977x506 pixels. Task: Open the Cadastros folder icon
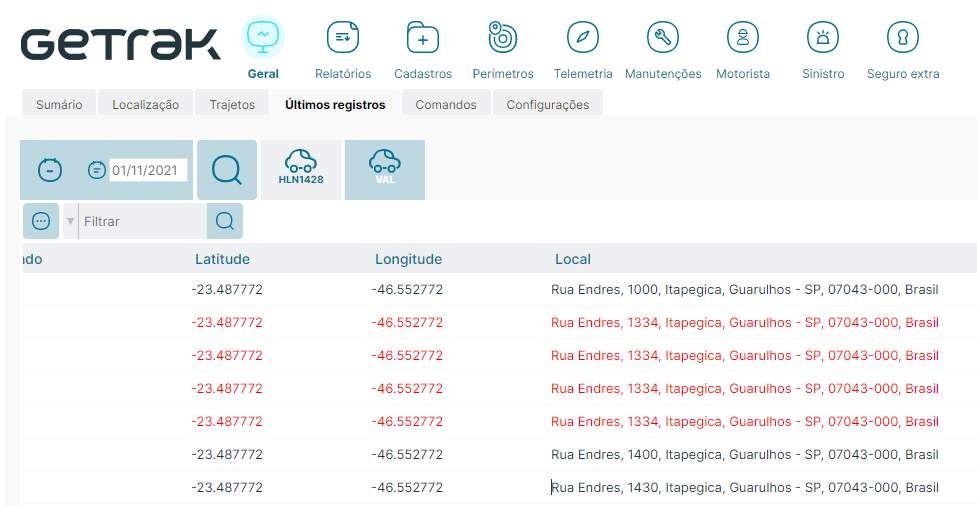point(422,37)
